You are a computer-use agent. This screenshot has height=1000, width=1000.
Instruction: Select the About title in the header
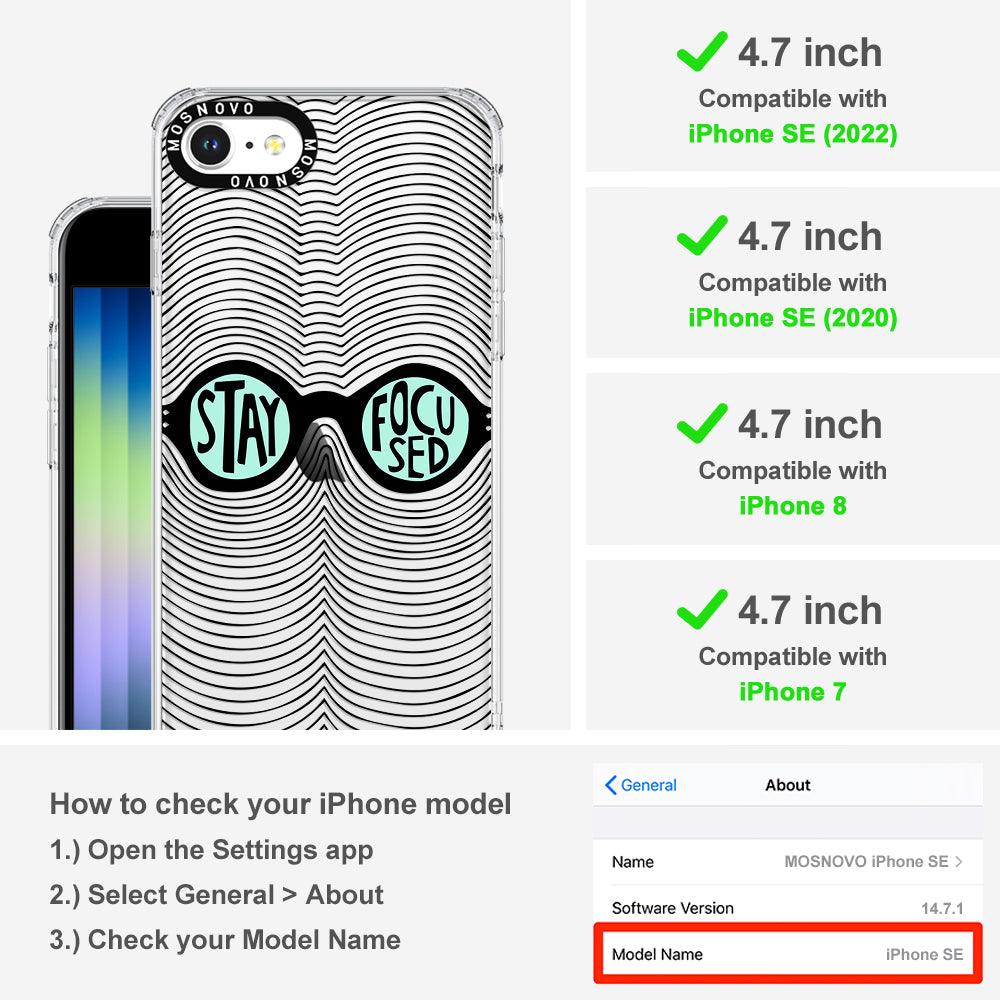tap(788, 785)
